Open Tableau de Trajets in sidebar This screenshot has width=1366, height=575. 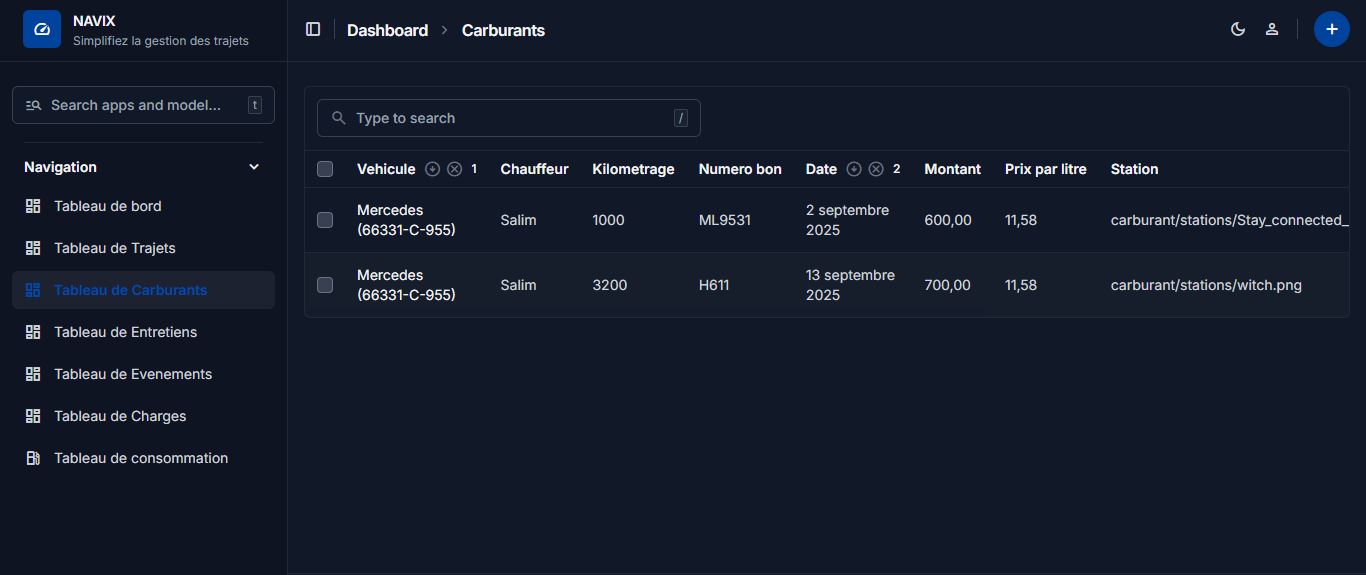pos(114,248)
